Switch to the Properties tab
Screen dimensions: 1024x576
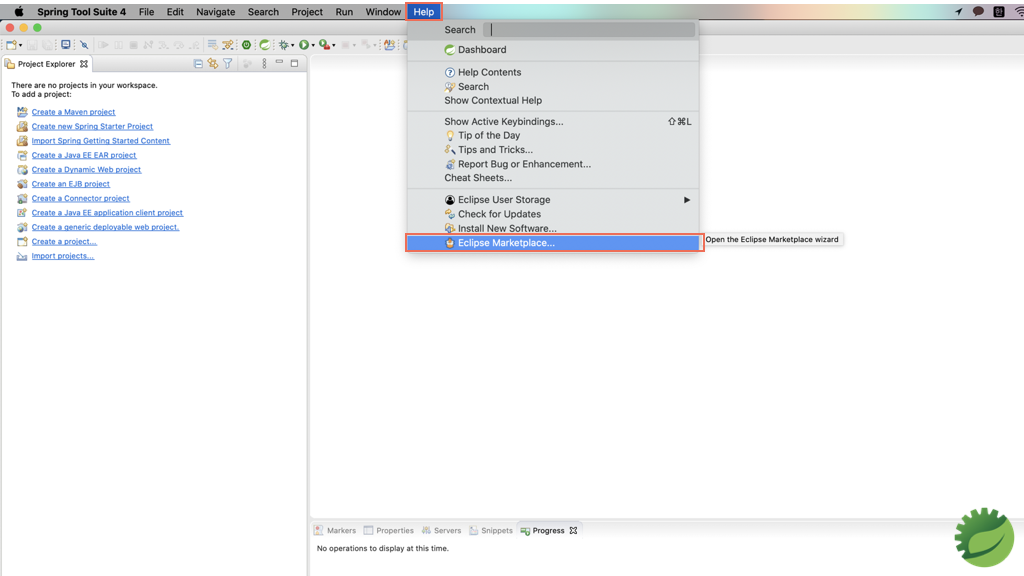pos(389,530)
